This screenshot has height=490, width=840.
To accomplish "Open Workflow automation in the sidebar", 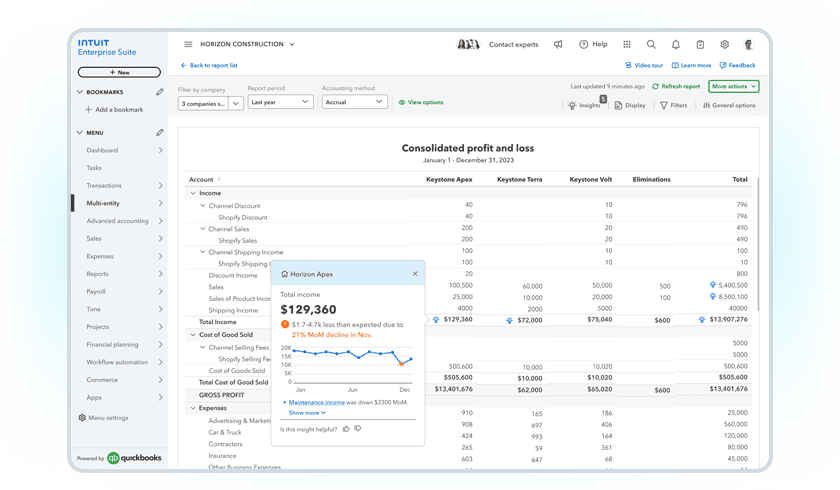I will point(118,363).
